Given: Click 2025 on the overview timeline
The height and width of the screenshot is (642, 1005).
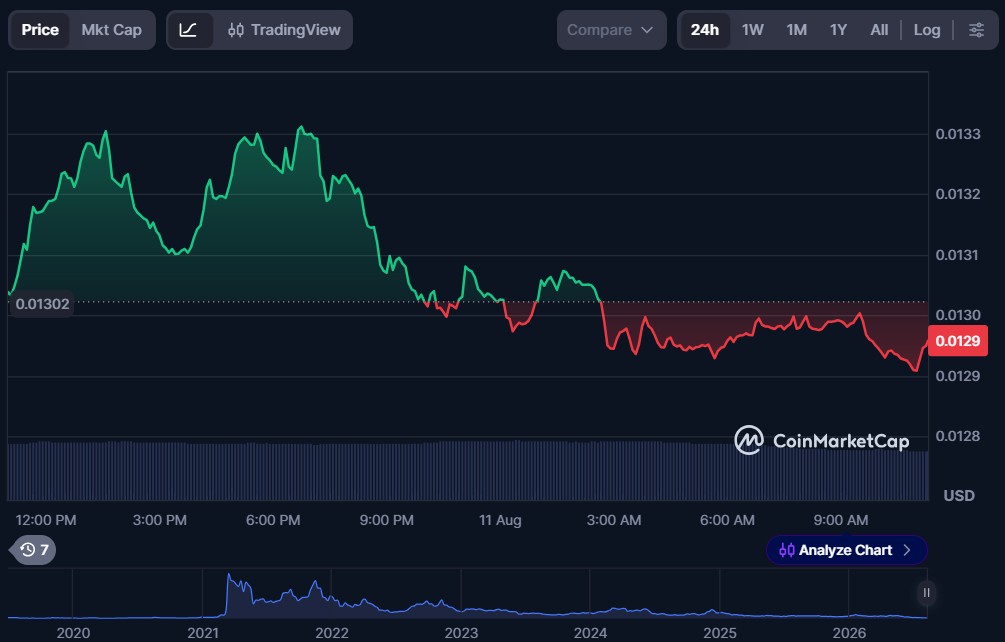Looking at the screenshot, I should (720, 633).
